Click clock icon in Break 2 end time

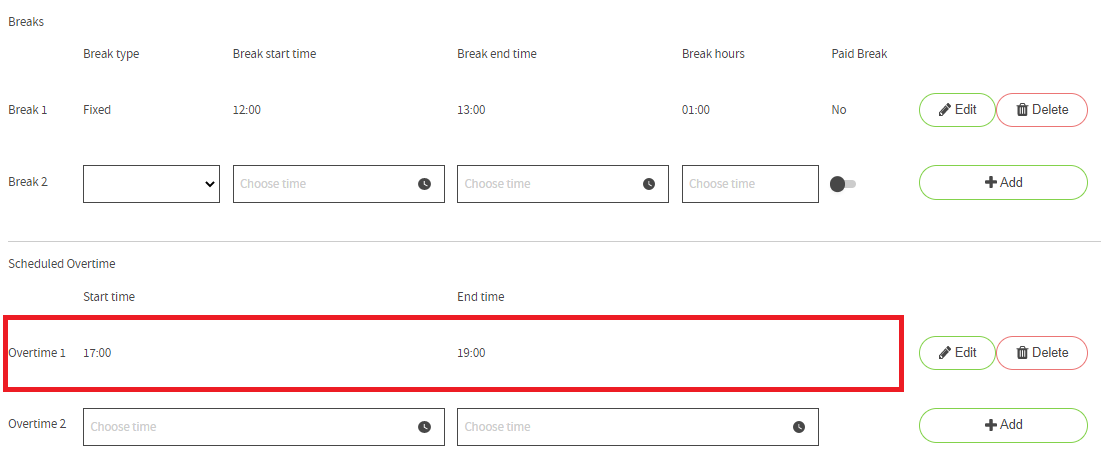[648, 184]
